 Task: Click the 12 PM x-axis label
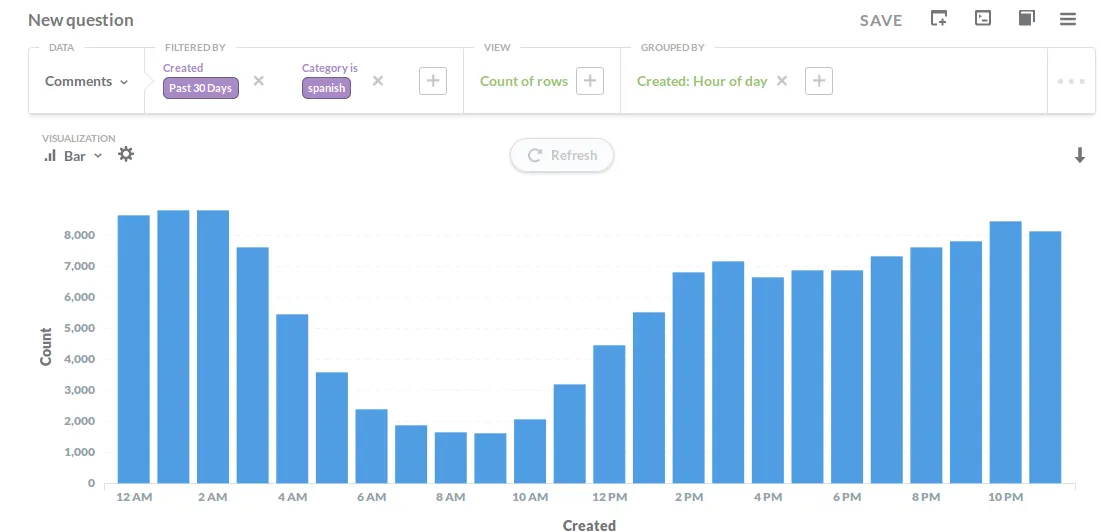(609, 497)
